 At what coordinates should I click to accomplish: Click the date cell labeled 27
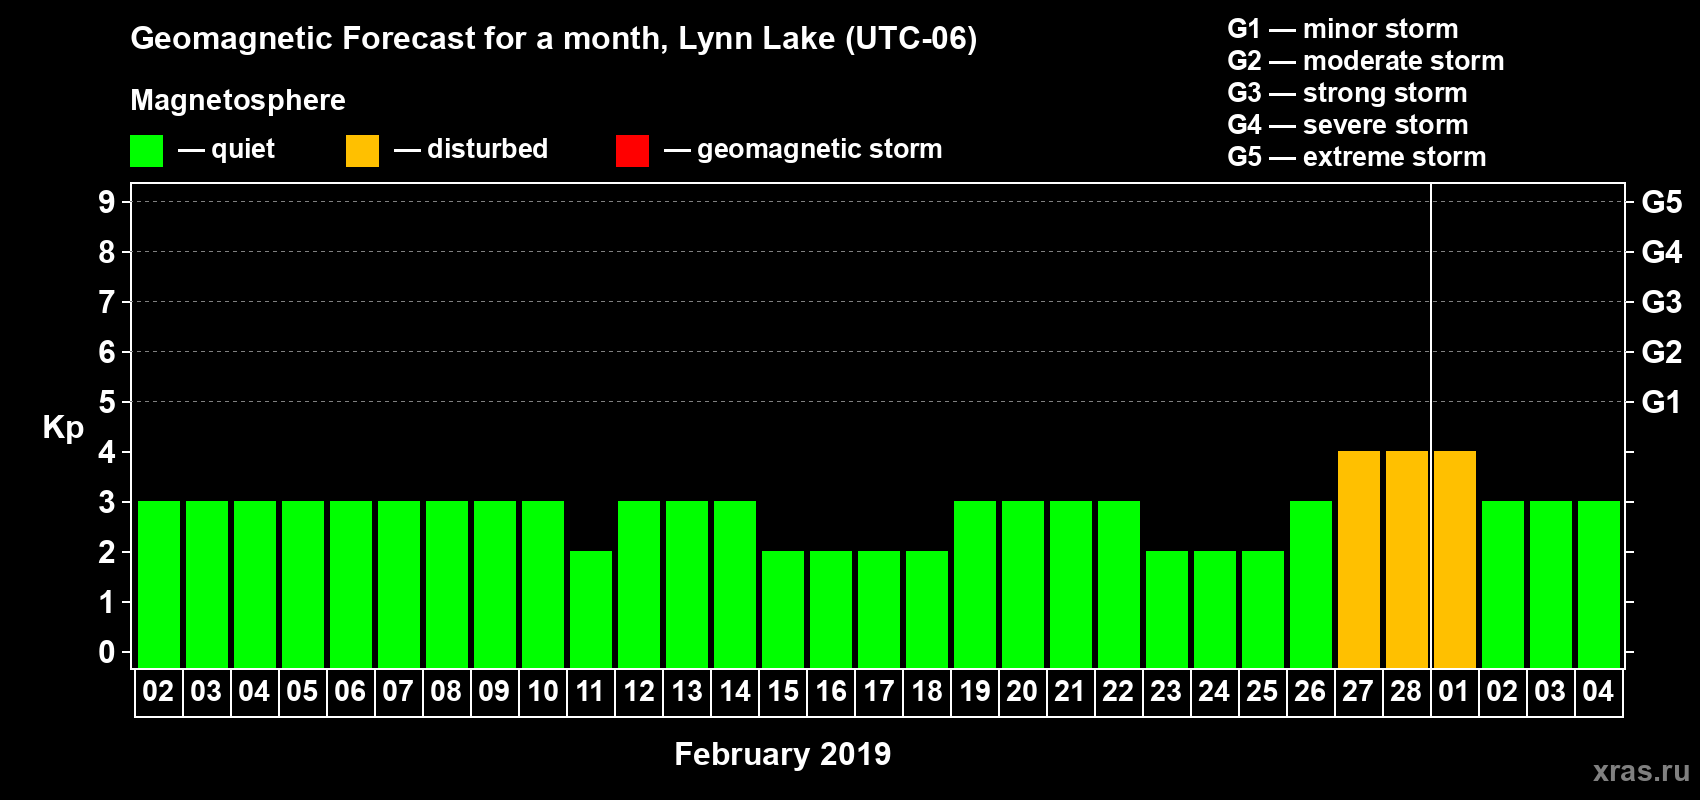click(1358, 692)
